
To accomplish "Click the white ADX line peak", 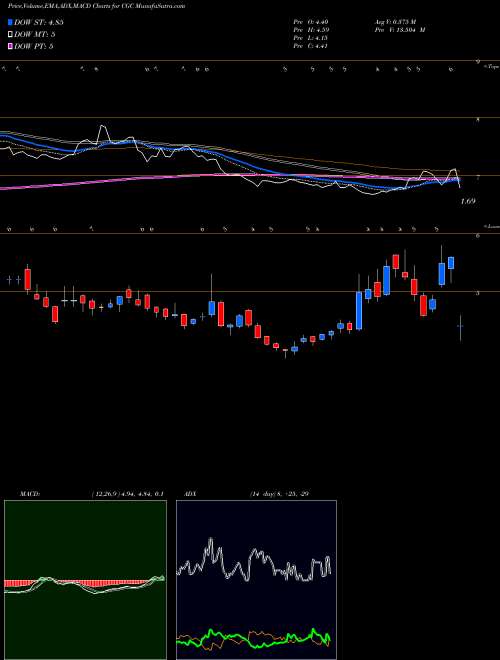I will click(x=210, y=540).
